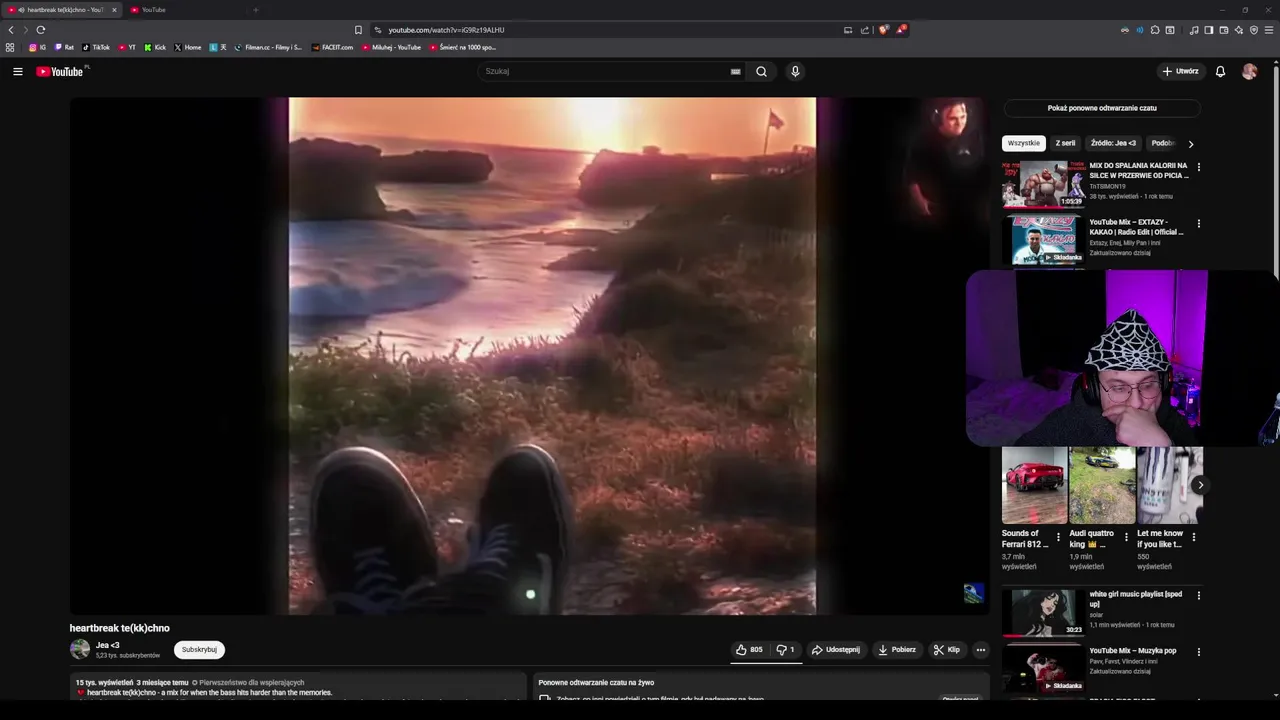Show next Shorts with the arrow
The image size is (1280, 720).
tap(1200, 485)
